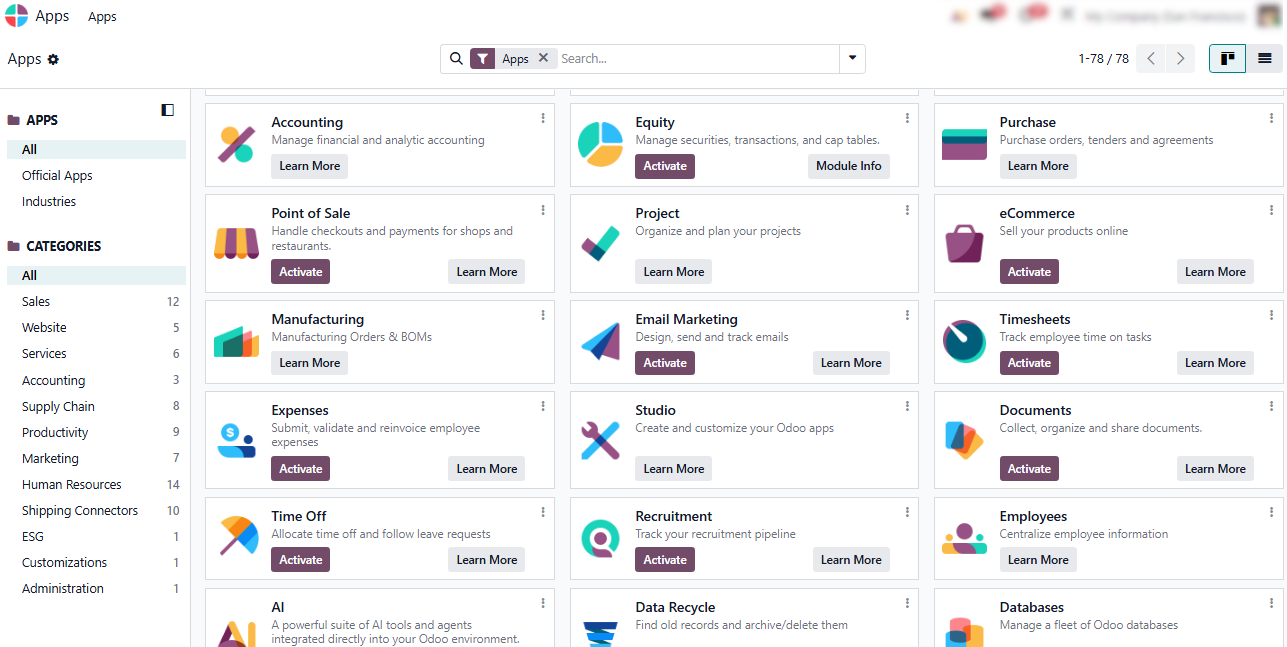Remove the Apps filter facet

pyautogui.click(x=543, y=58)
